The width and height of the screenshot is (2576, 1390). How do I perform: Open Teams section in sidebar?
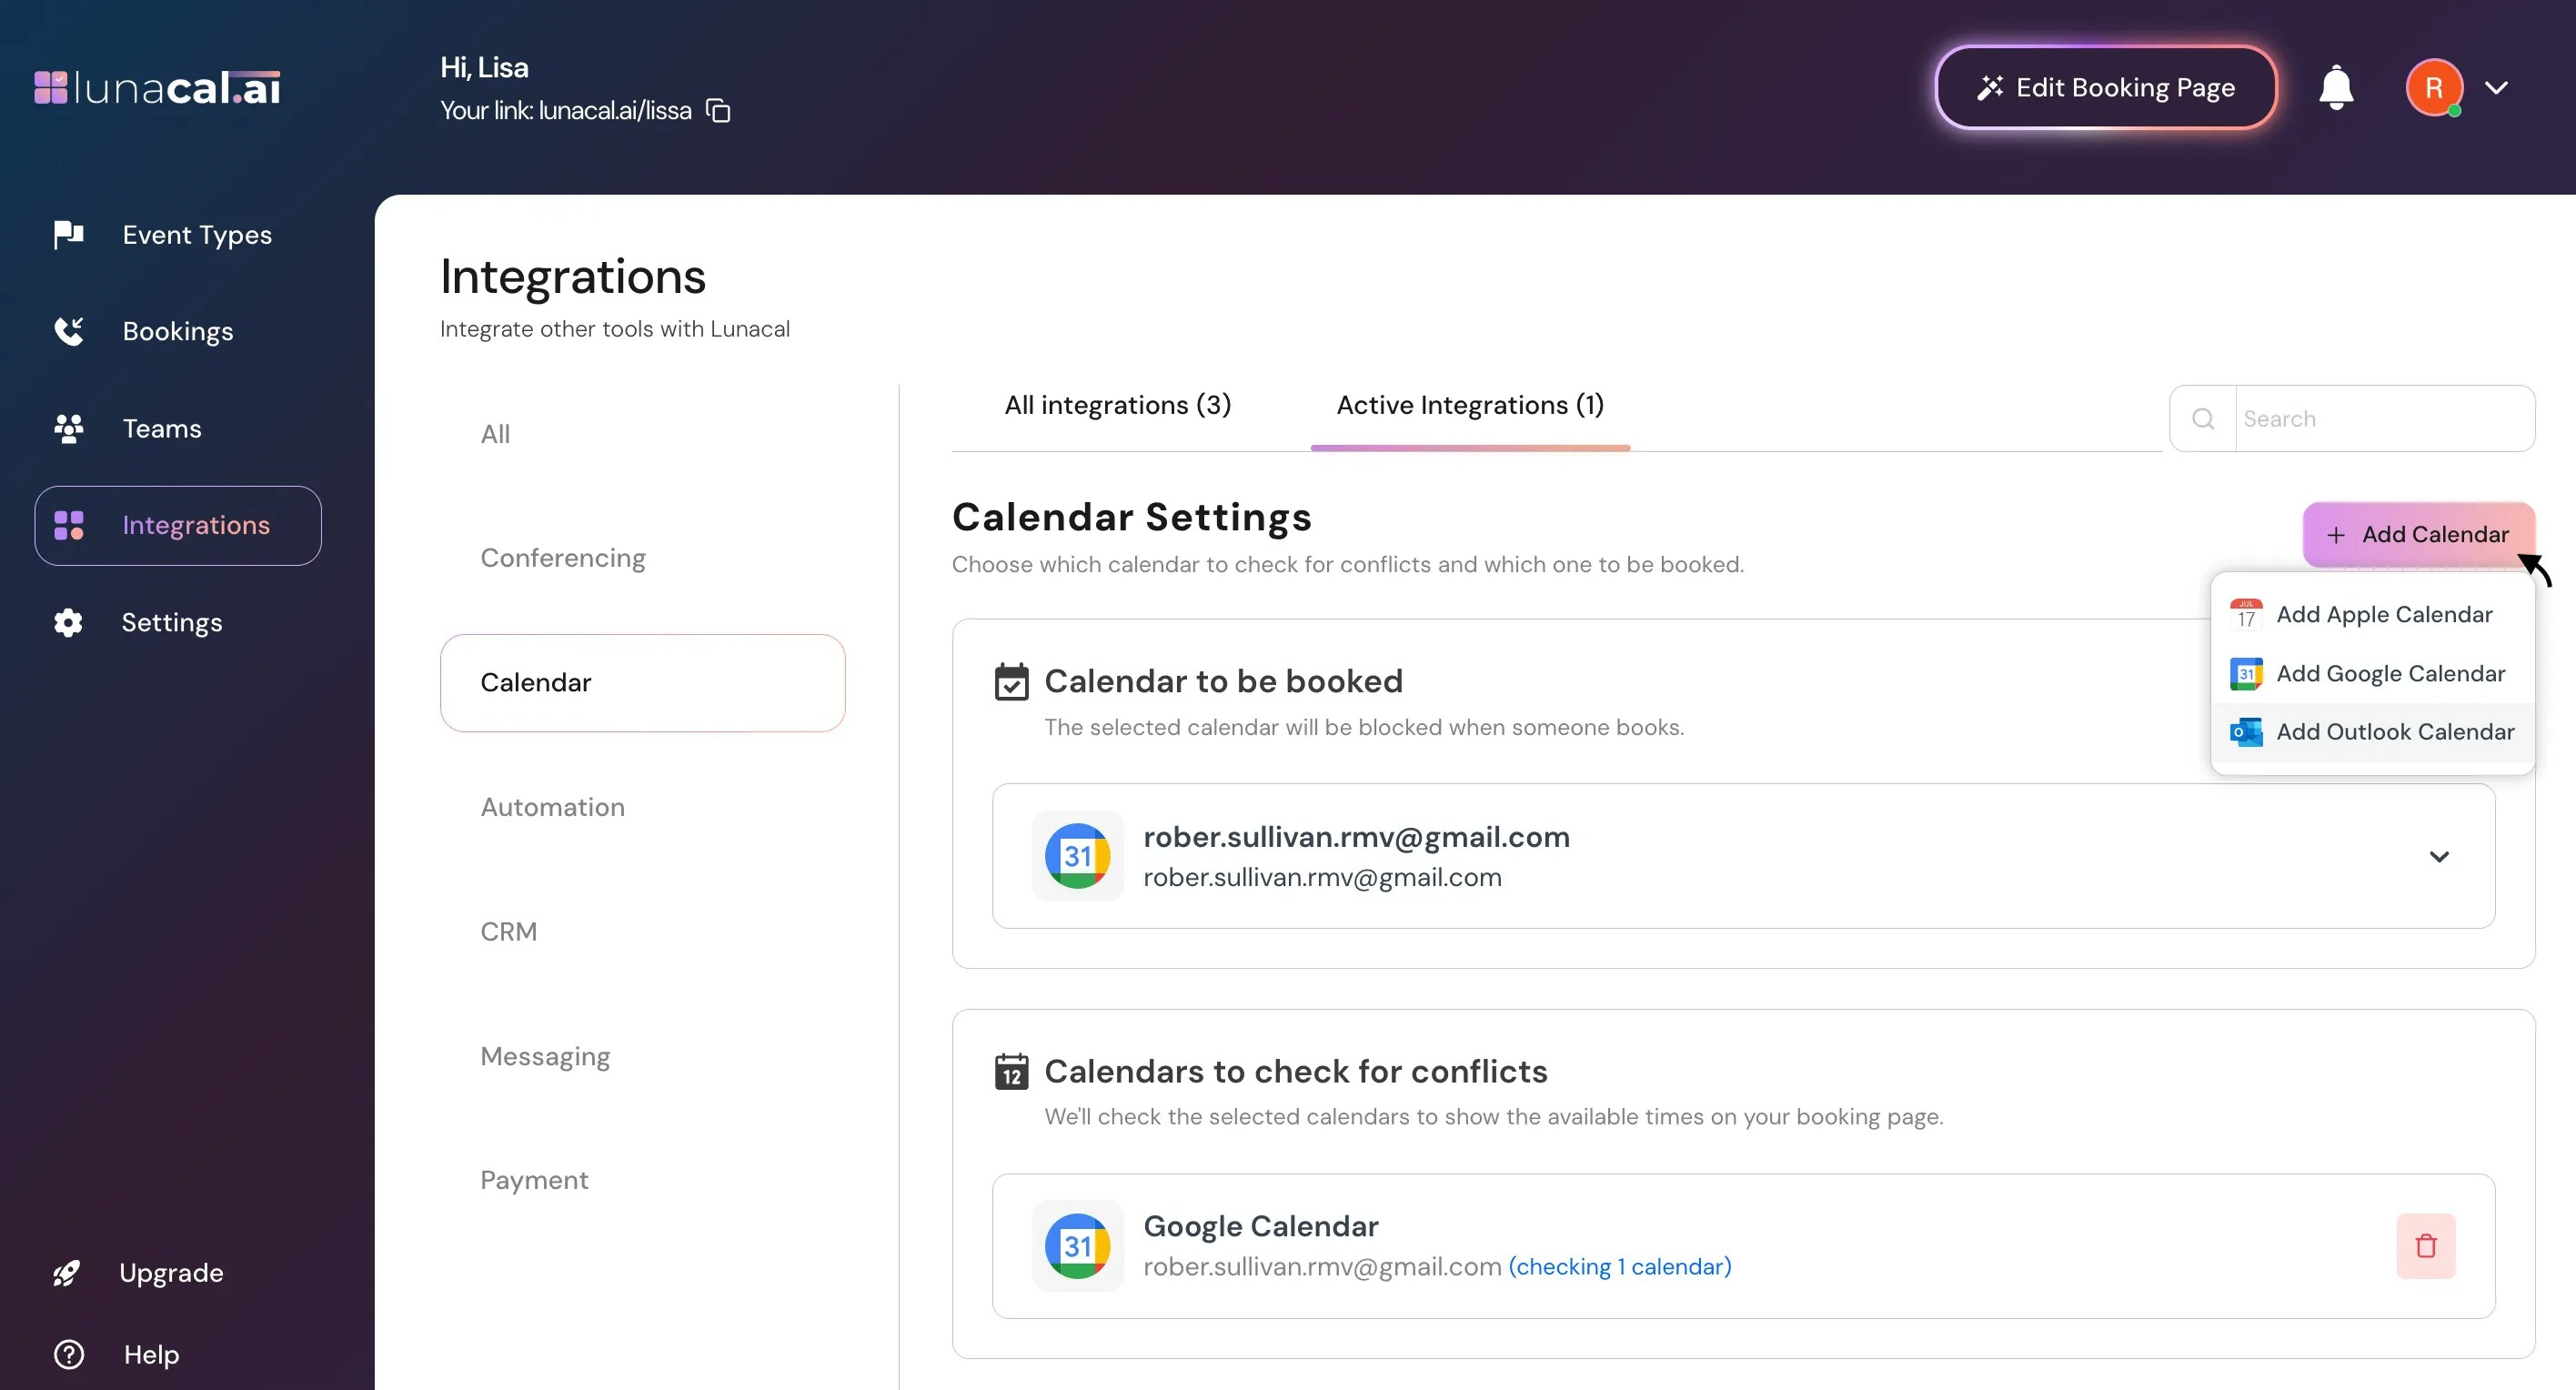161,428
